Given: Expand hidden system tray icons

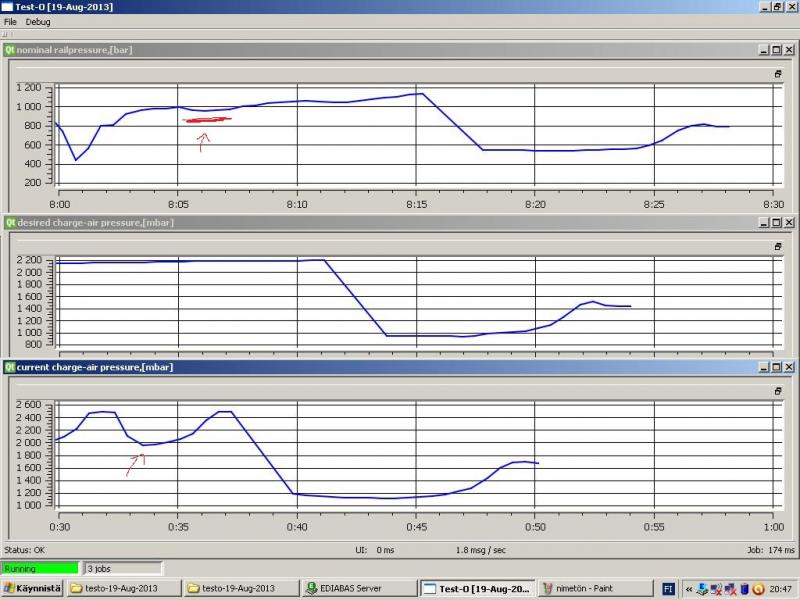Looking at the screenshot, I should 688,588.
